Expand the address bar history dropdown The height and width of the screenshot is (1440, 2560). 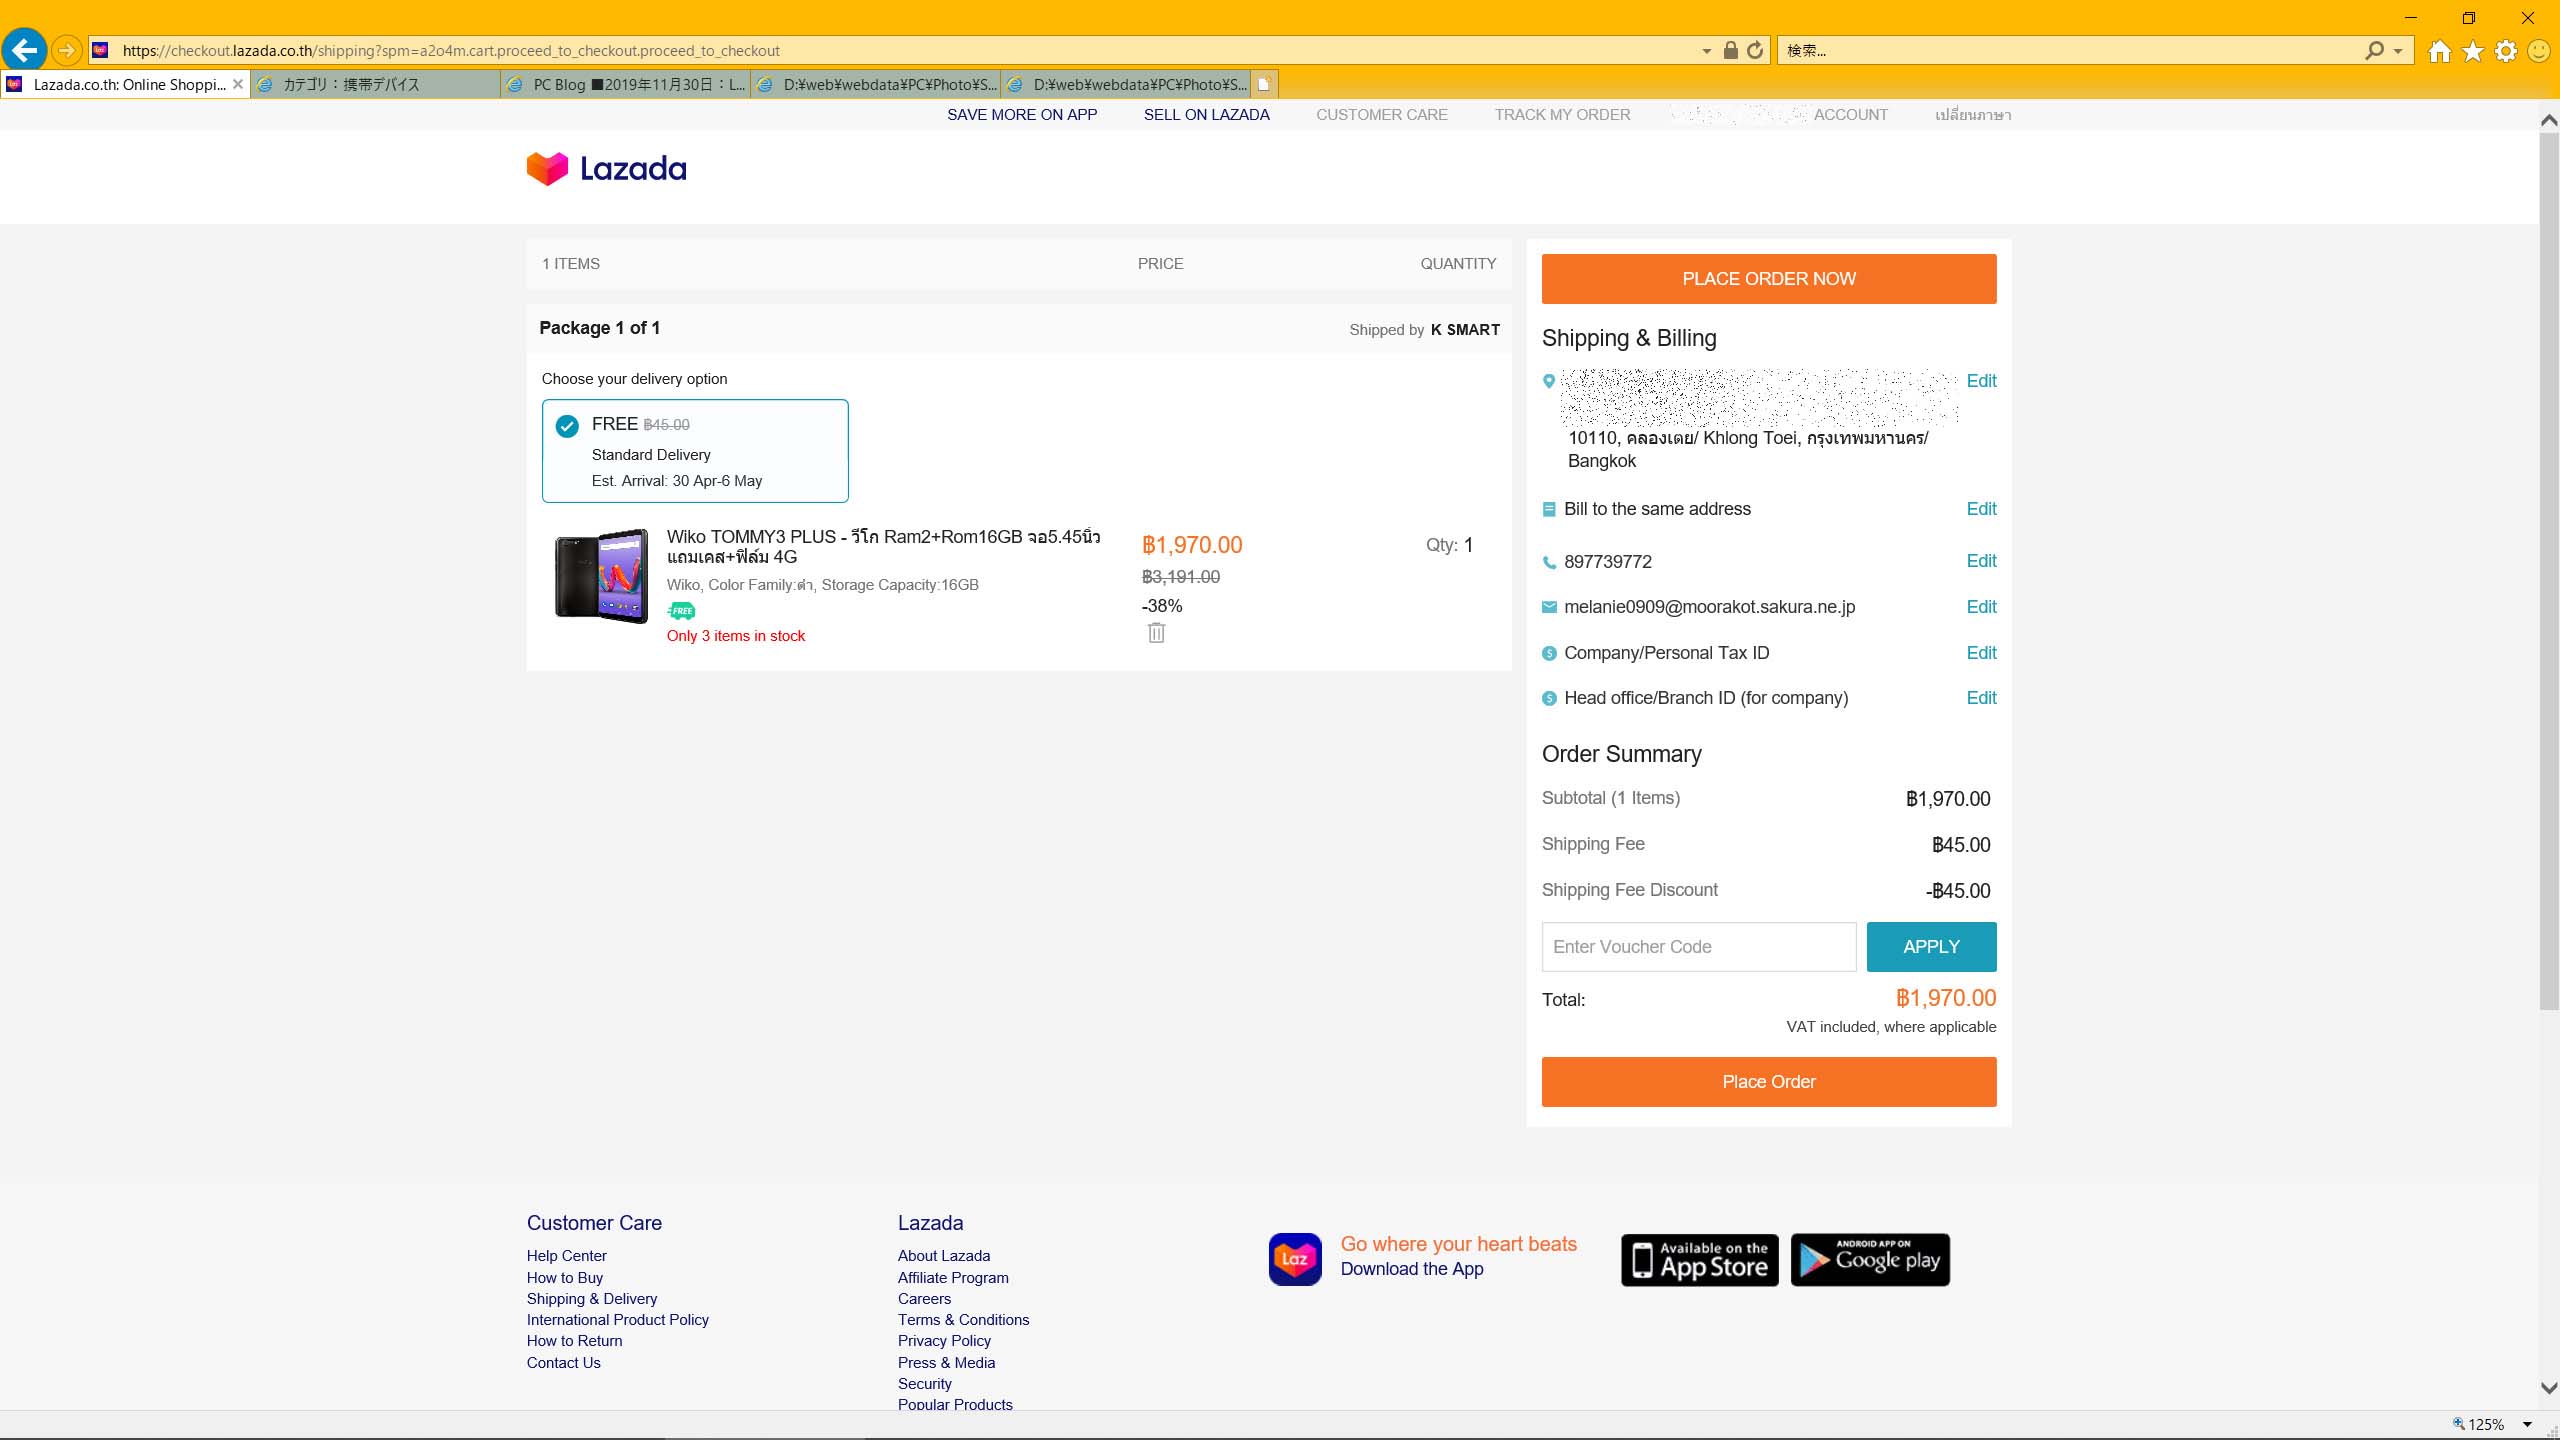pos(1706,51)
